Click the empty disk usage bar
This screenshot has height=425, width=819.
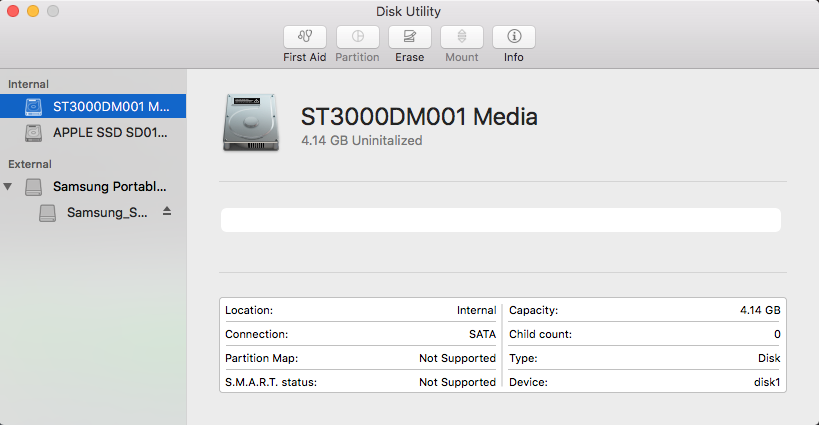[500, 220]
